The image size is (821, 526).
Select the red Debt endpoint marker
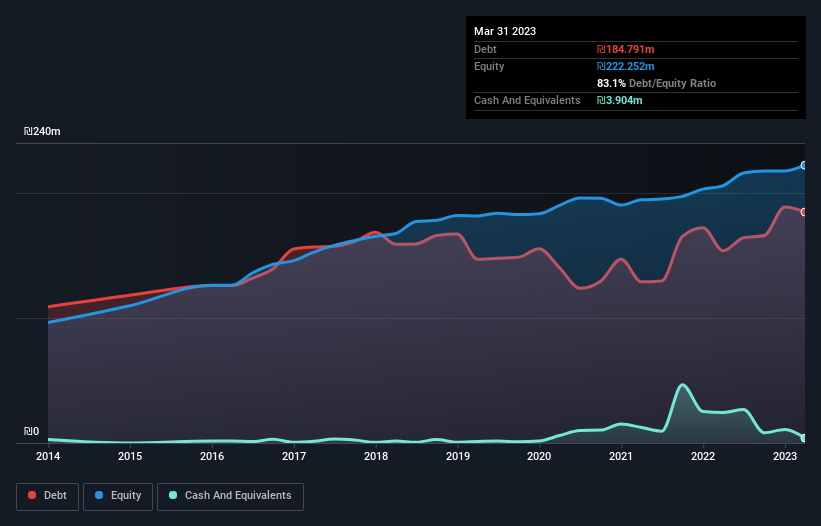(x=804, y=212)
